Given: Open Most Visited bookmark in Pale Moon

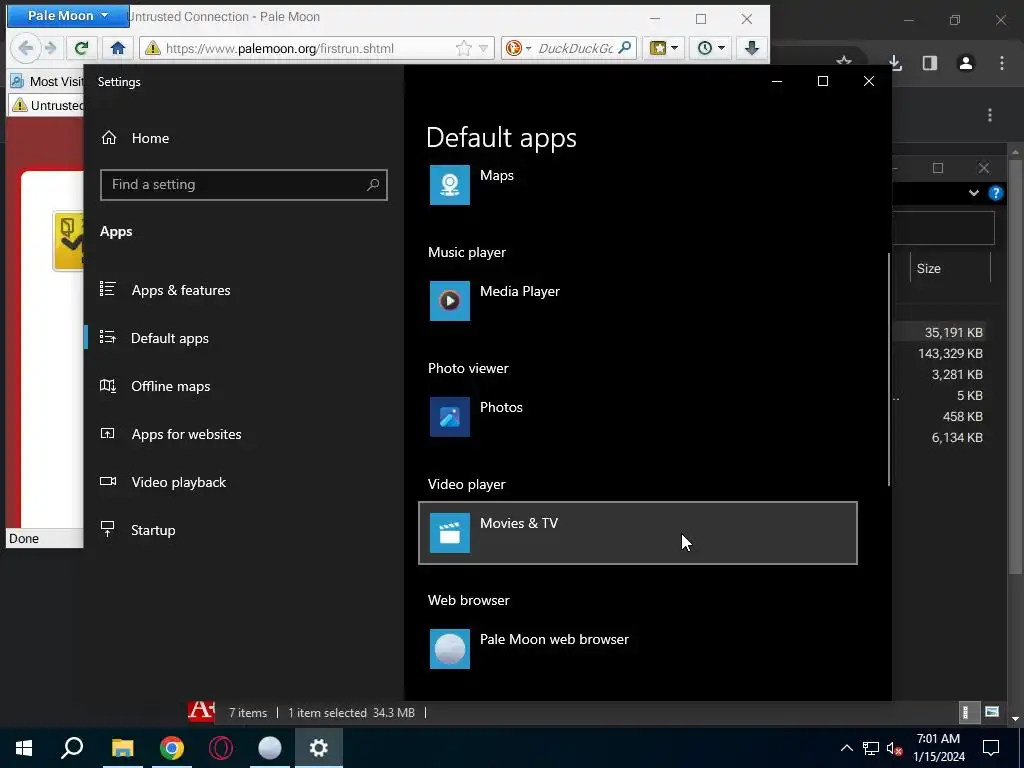Looking at the screenshot, I should [x=47, y=82].
